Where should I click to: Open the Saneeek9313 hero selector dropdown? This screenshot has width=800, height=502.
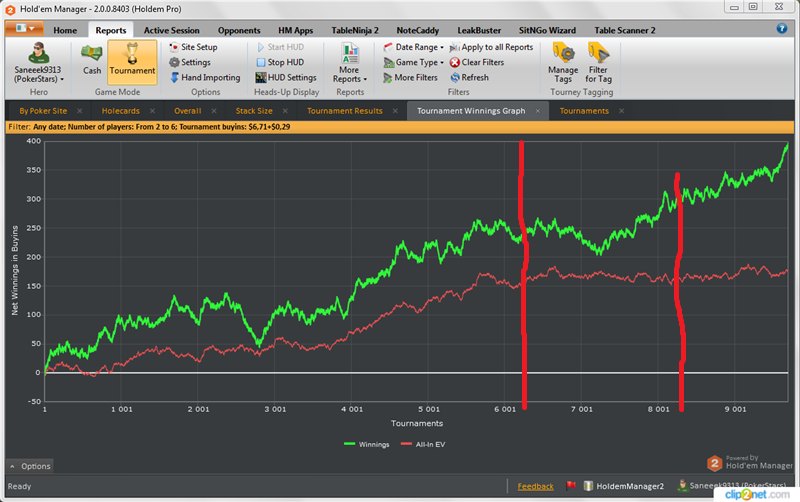(38, 63)
